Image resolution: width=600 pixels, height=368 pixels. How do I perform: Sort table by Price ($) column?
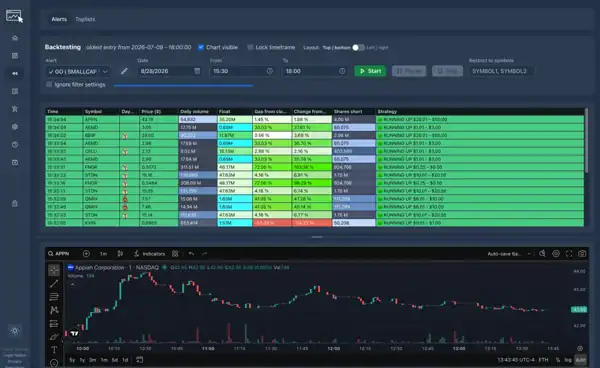(x=158, y=112)
